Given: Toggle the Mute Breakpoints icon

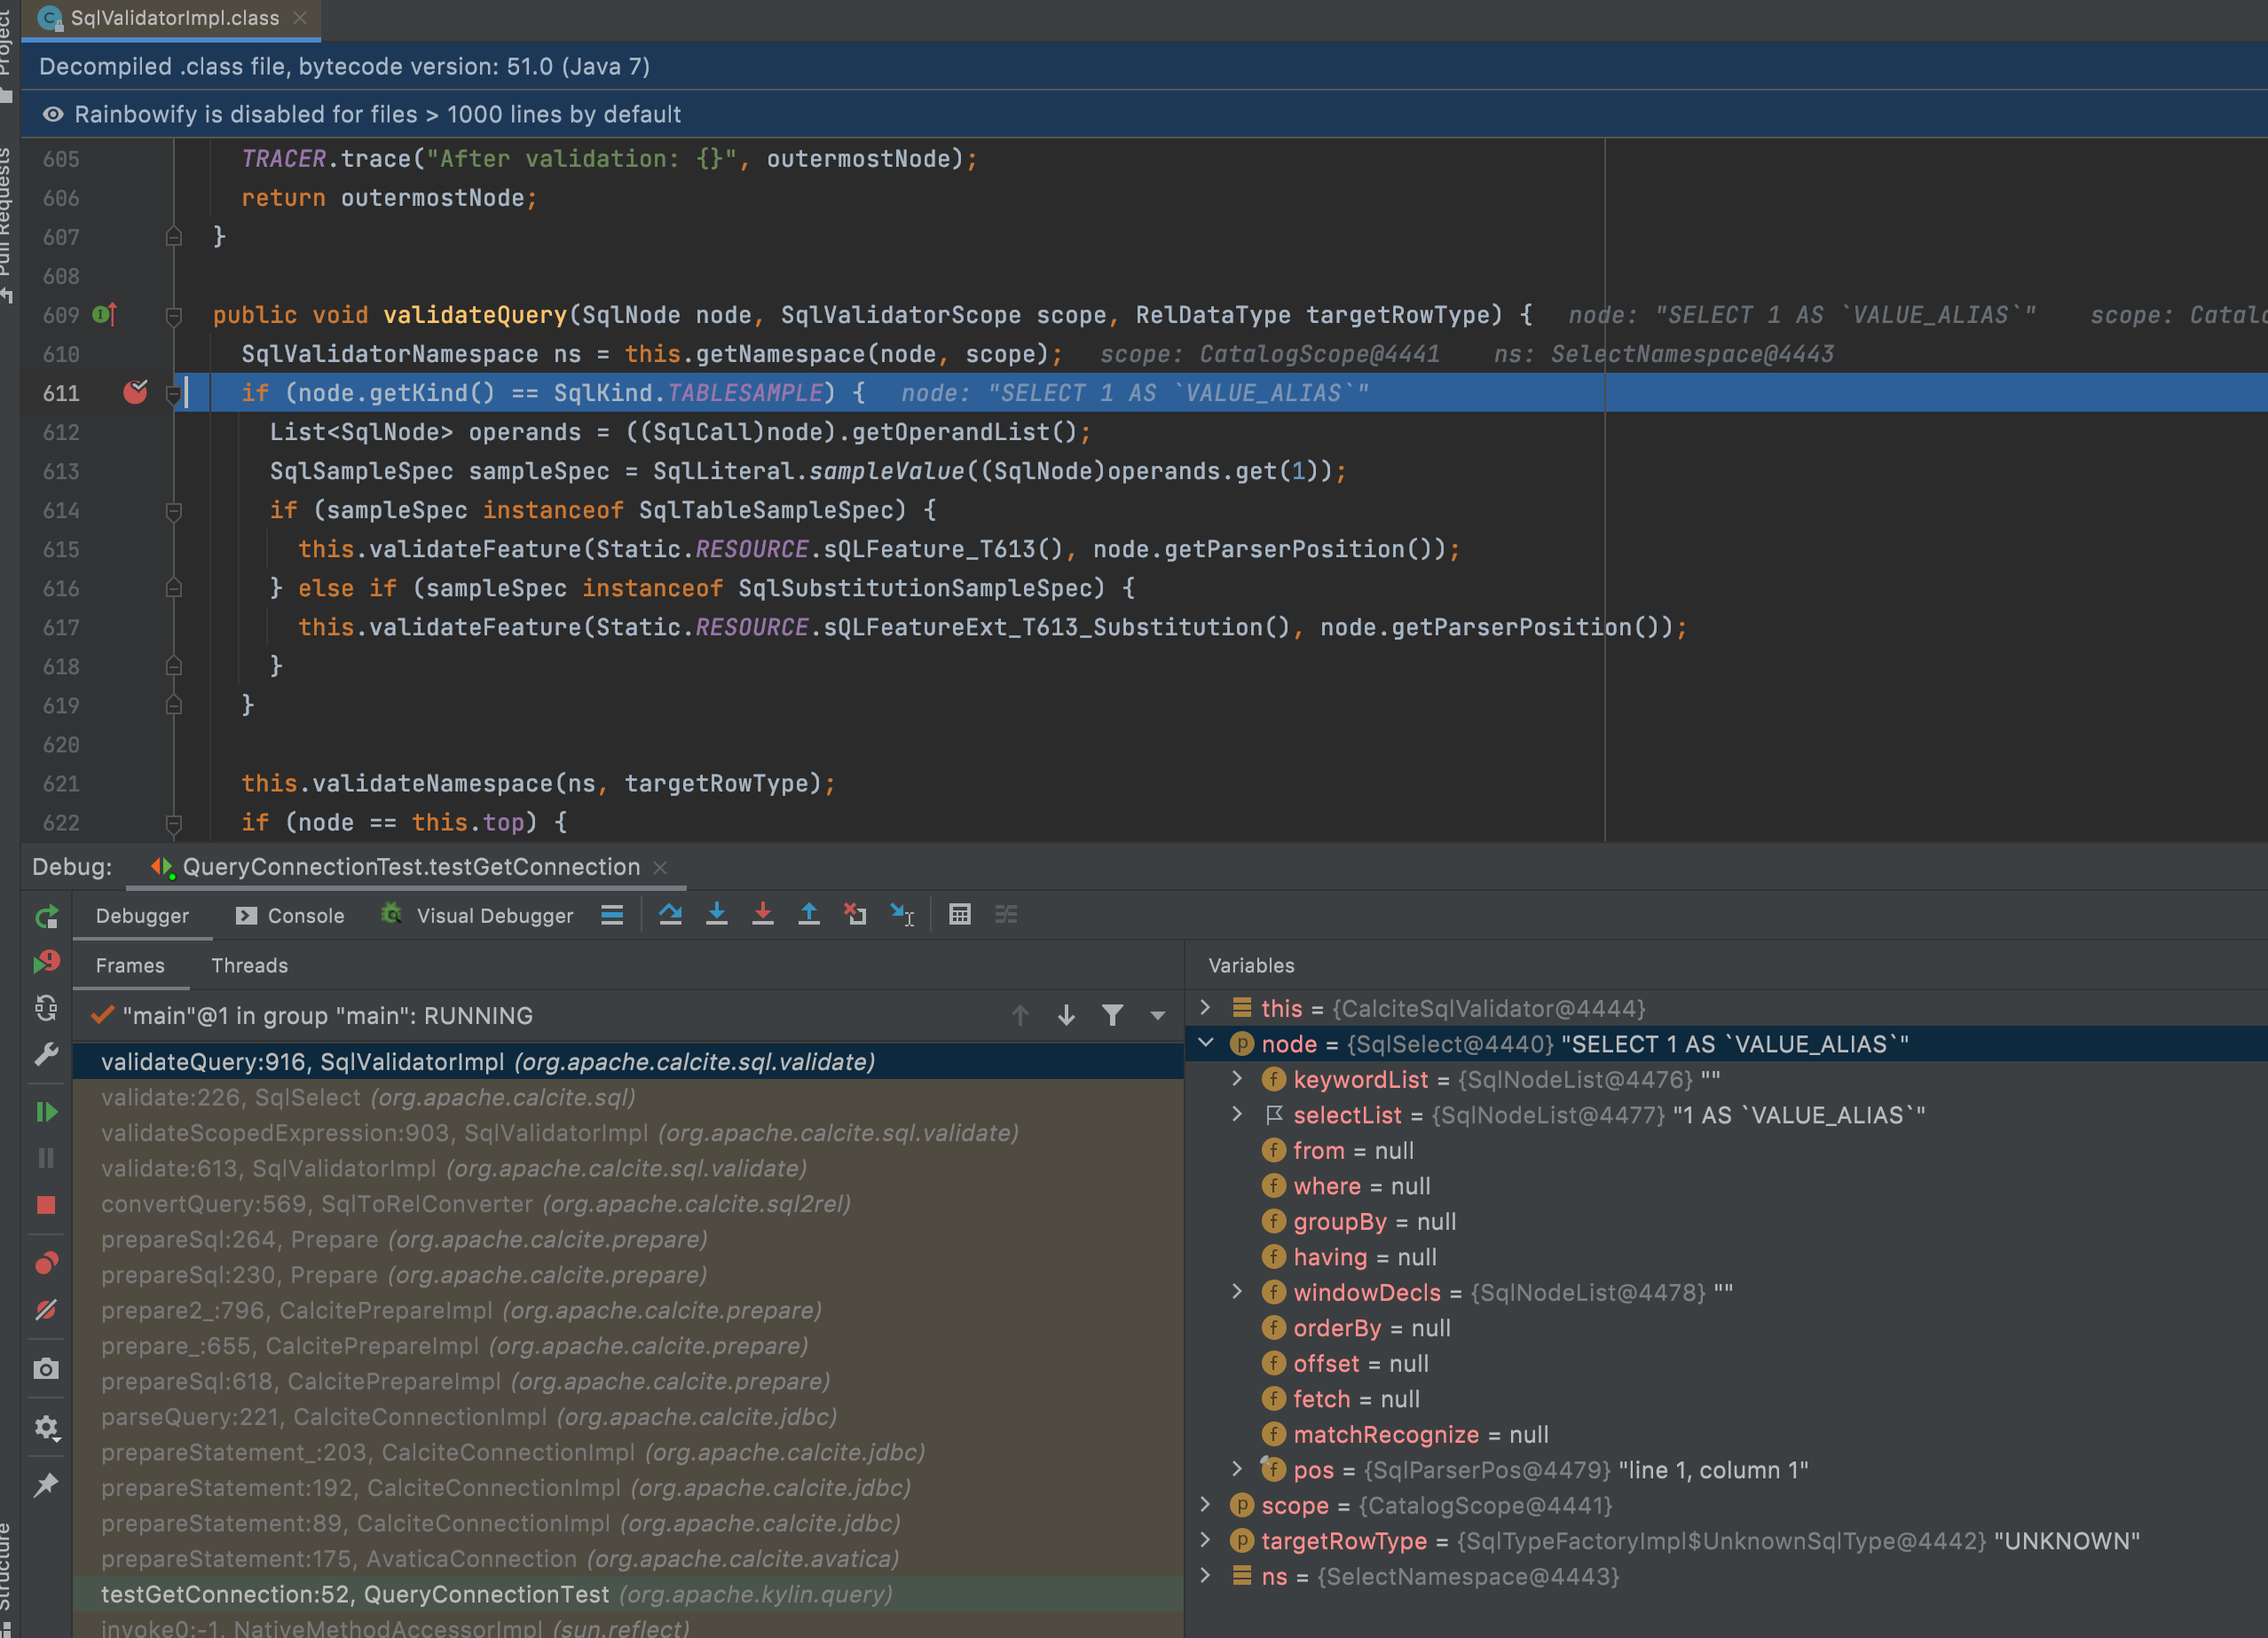Looking at the screenshot, I should click(x=46, y=1309).
